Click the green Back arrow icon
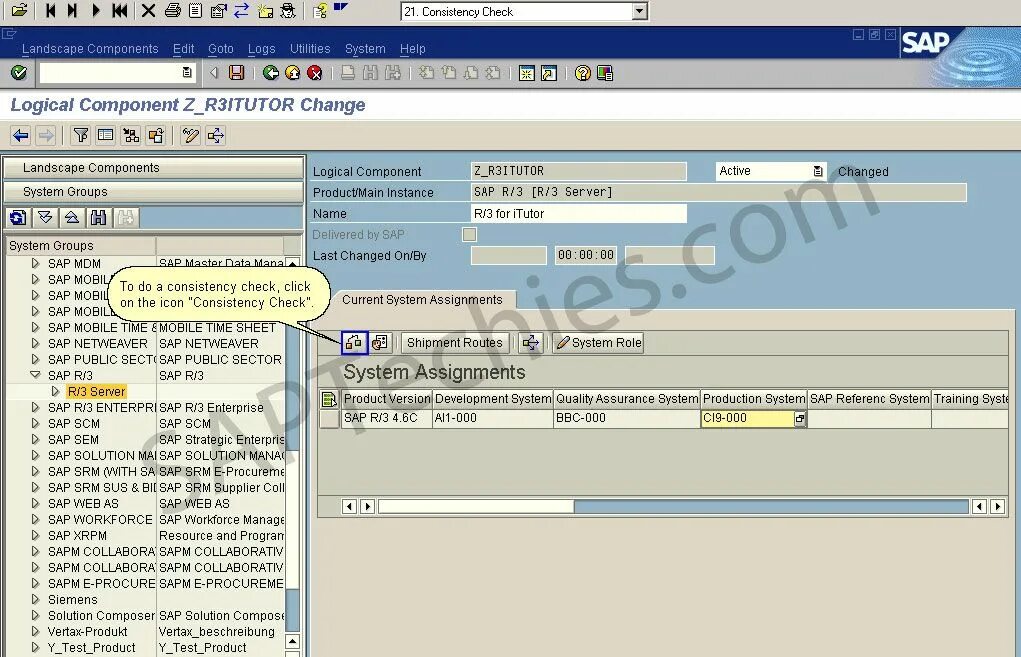This screenshot has height=657, width=1021. pyautogui.click(x=270, y=73)
